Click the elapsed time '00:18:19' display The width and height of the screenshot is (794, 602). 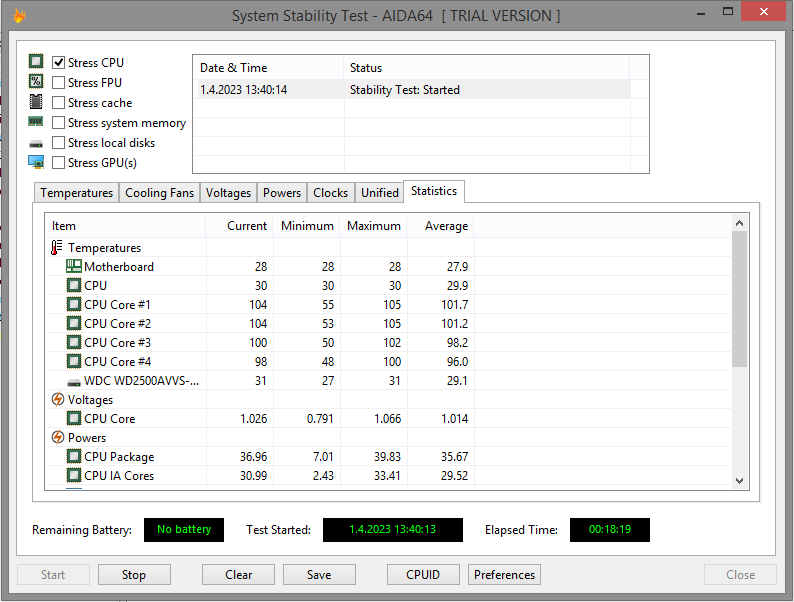coord(610,530)
